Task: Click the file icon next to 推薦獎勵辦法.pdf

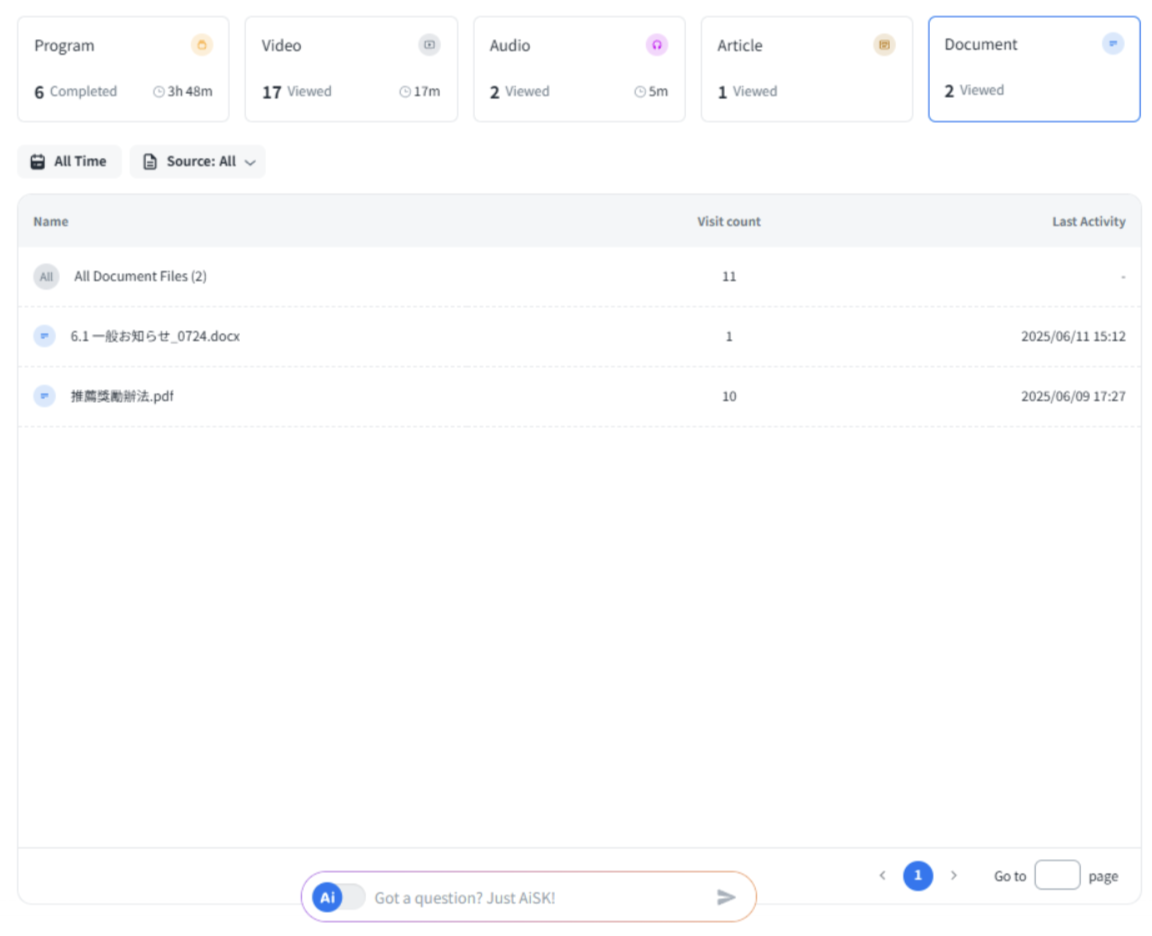Action: (x=44, y=396)
